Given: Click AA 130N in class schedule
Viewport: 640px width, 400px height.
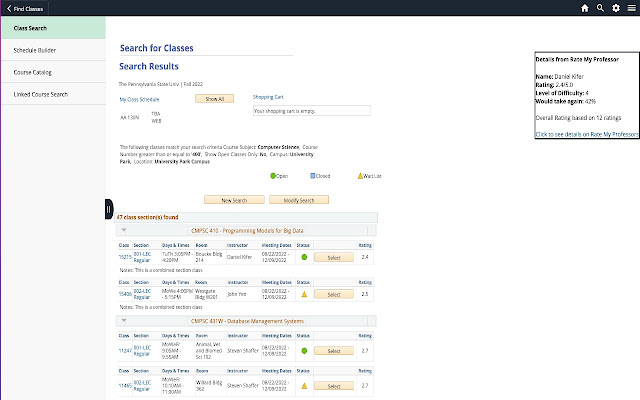Looking at the screenshot, I should [x=129, y=118].
